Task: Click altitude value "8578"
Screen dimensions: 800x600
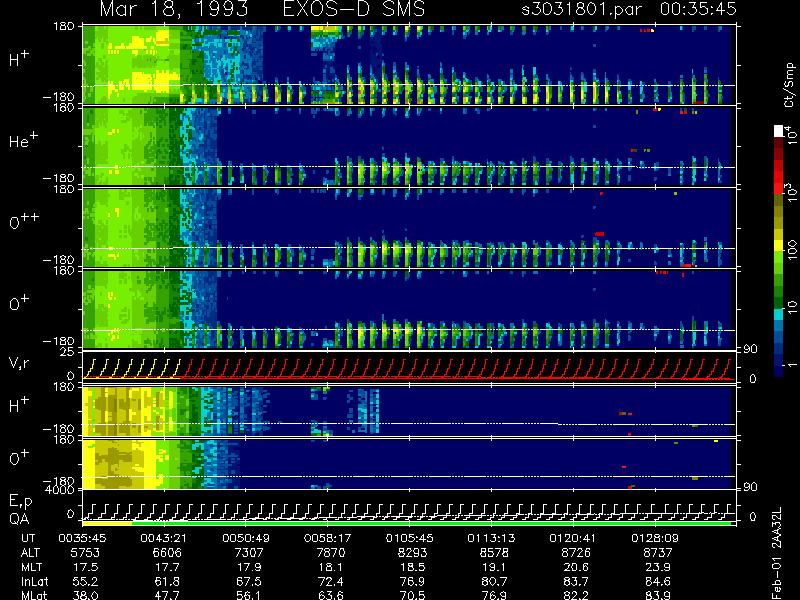Action: 494,553
